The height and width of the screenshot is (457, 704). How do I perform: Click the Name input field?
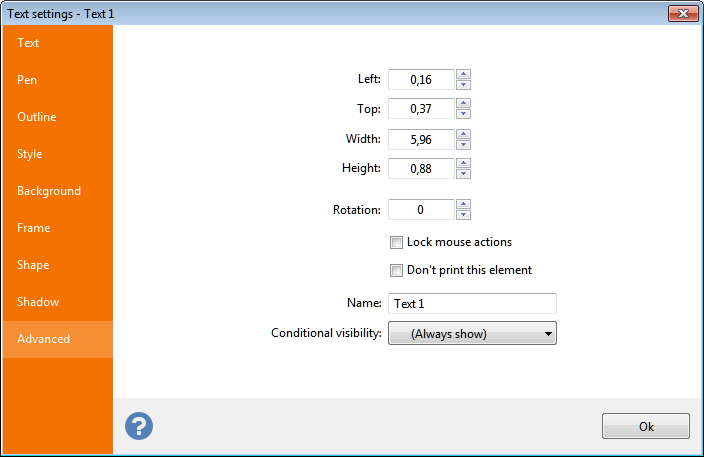471,303
